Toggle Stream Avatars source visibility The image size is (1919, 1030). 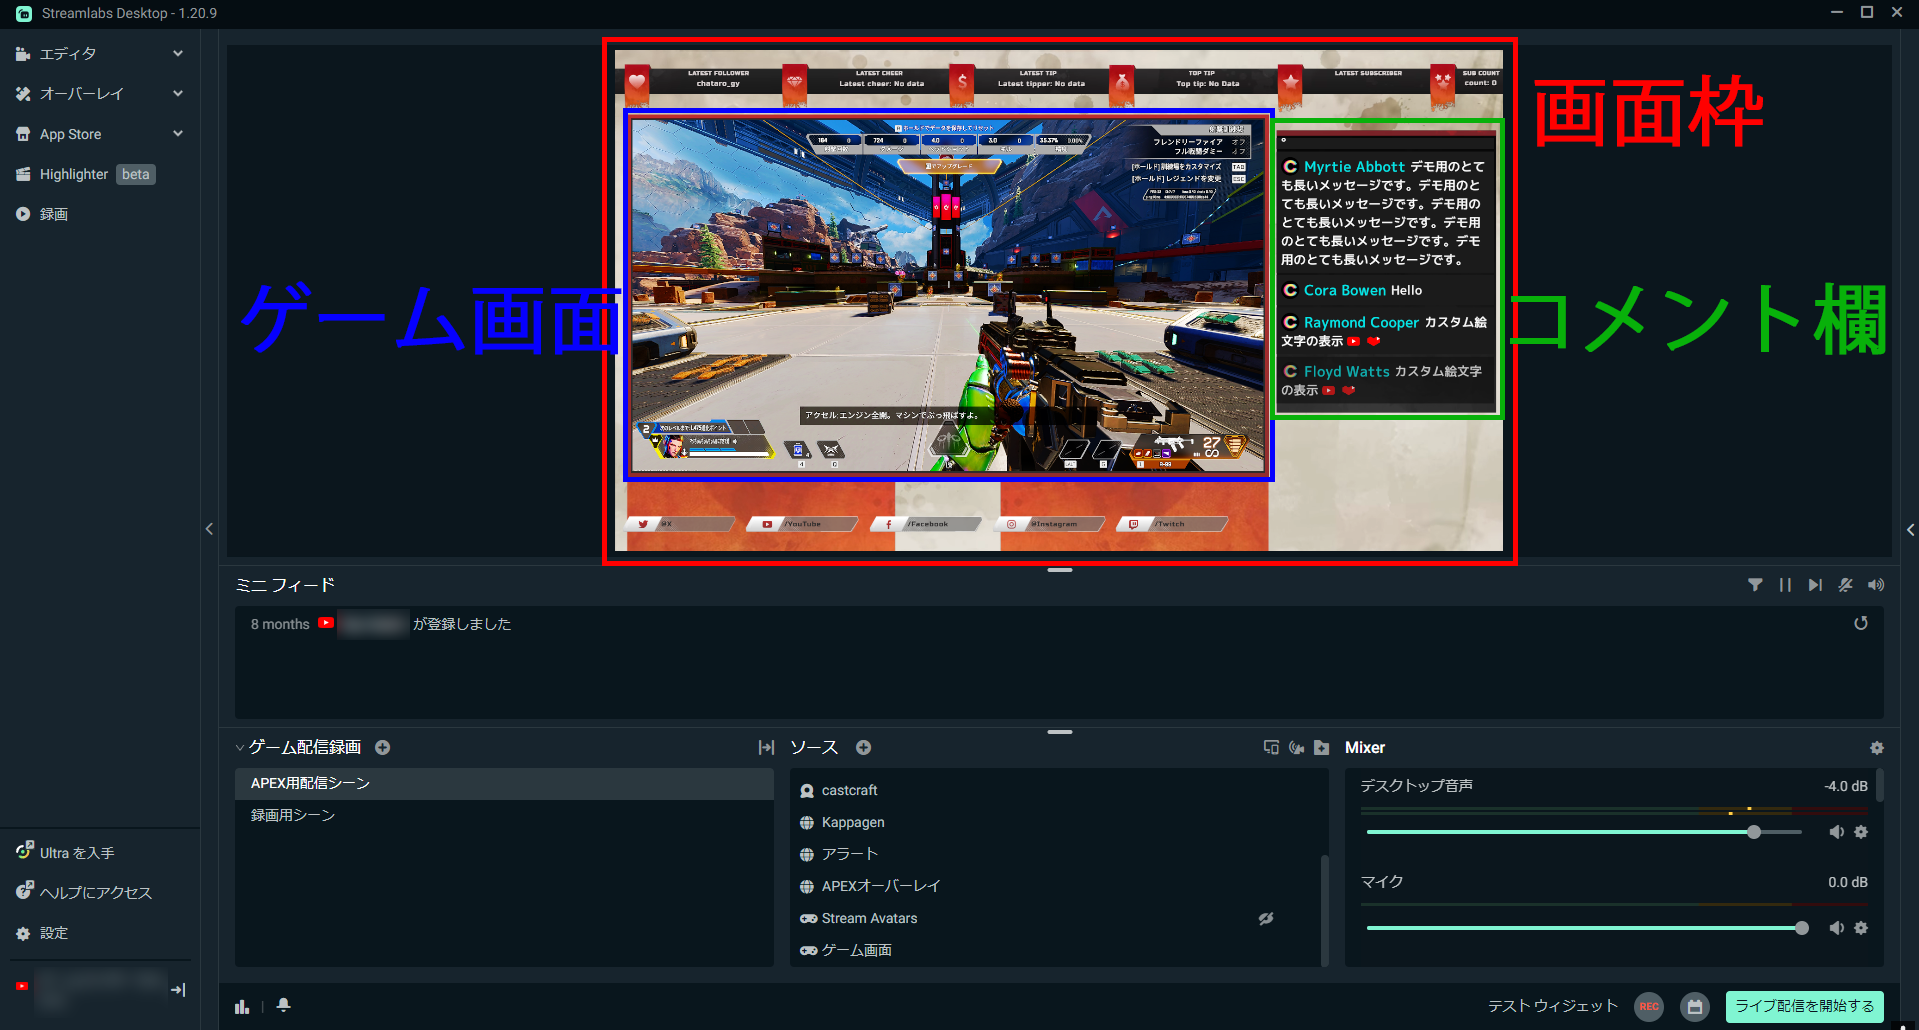[1266, 918]
